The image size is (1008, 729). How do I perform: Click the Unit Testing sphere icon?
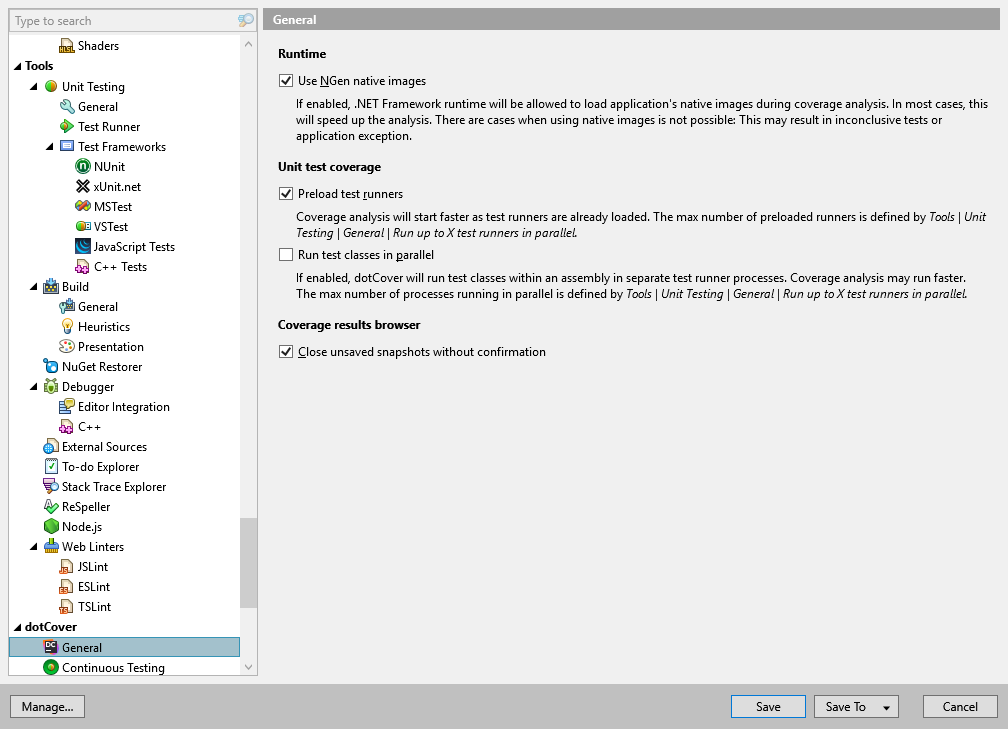click(51, 86)
